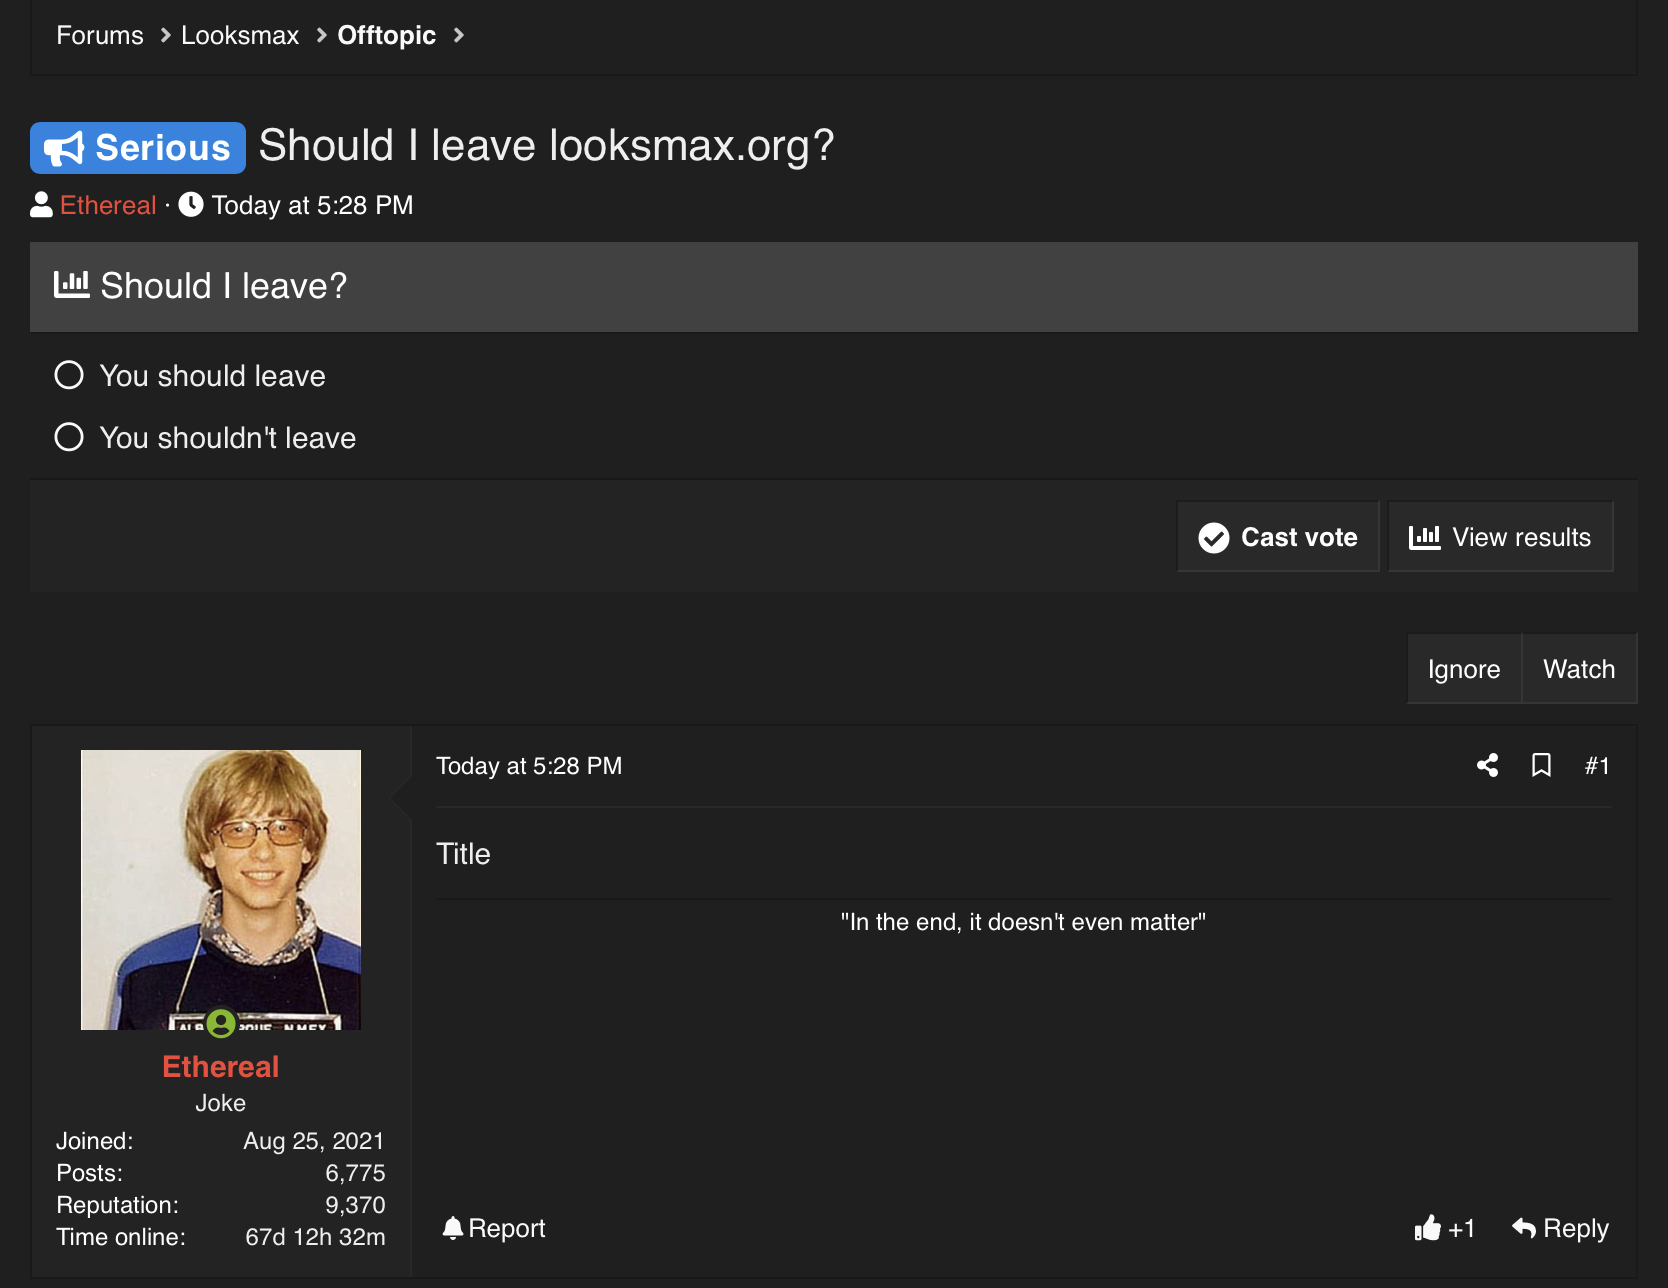Click the "Joke" user title
The width and height of the screenshot is (1668, 1288).
[221, 1103]
